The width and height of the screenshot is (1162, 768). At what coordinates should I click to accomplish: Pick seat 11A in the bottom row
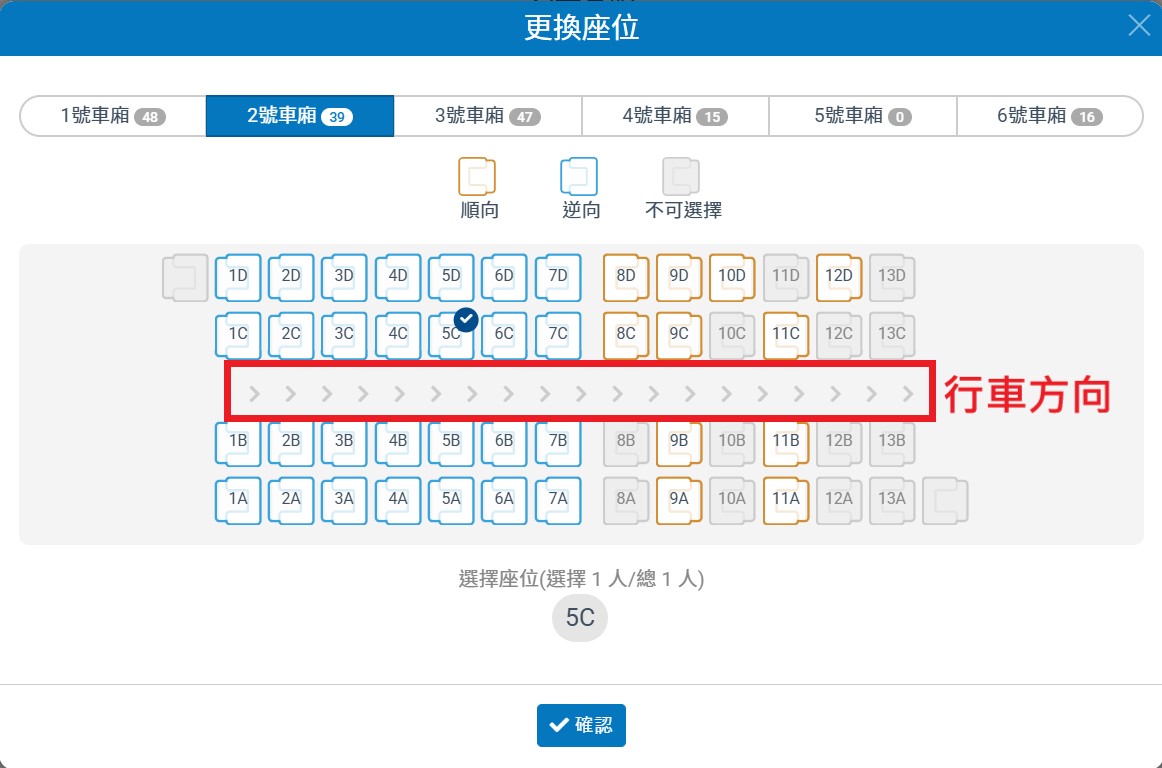pyautogui.click(x=786, y=500)
